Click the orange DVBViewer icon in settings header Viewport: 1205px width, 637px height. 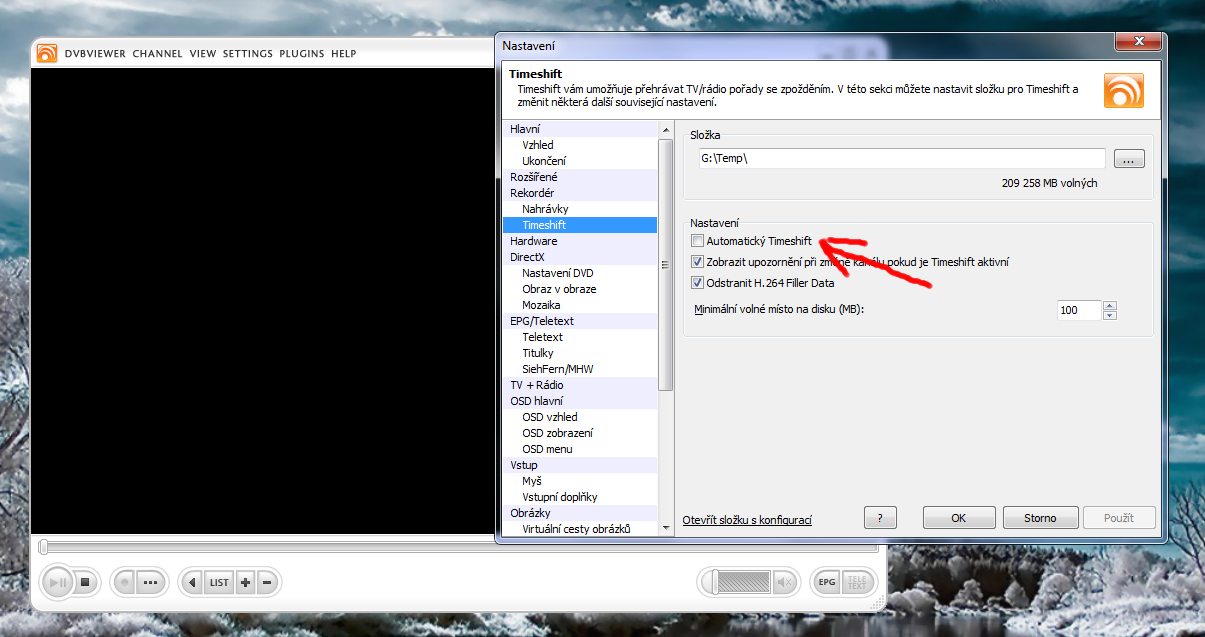pyautogui.click(x=1123, y=89)
